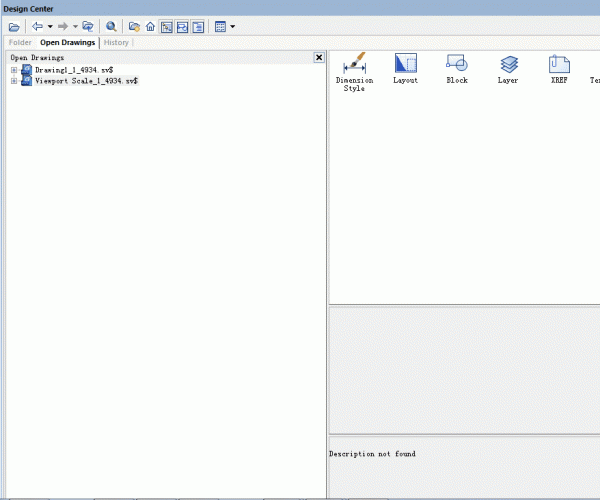Toggle the Description pane button

click(198, 27)
